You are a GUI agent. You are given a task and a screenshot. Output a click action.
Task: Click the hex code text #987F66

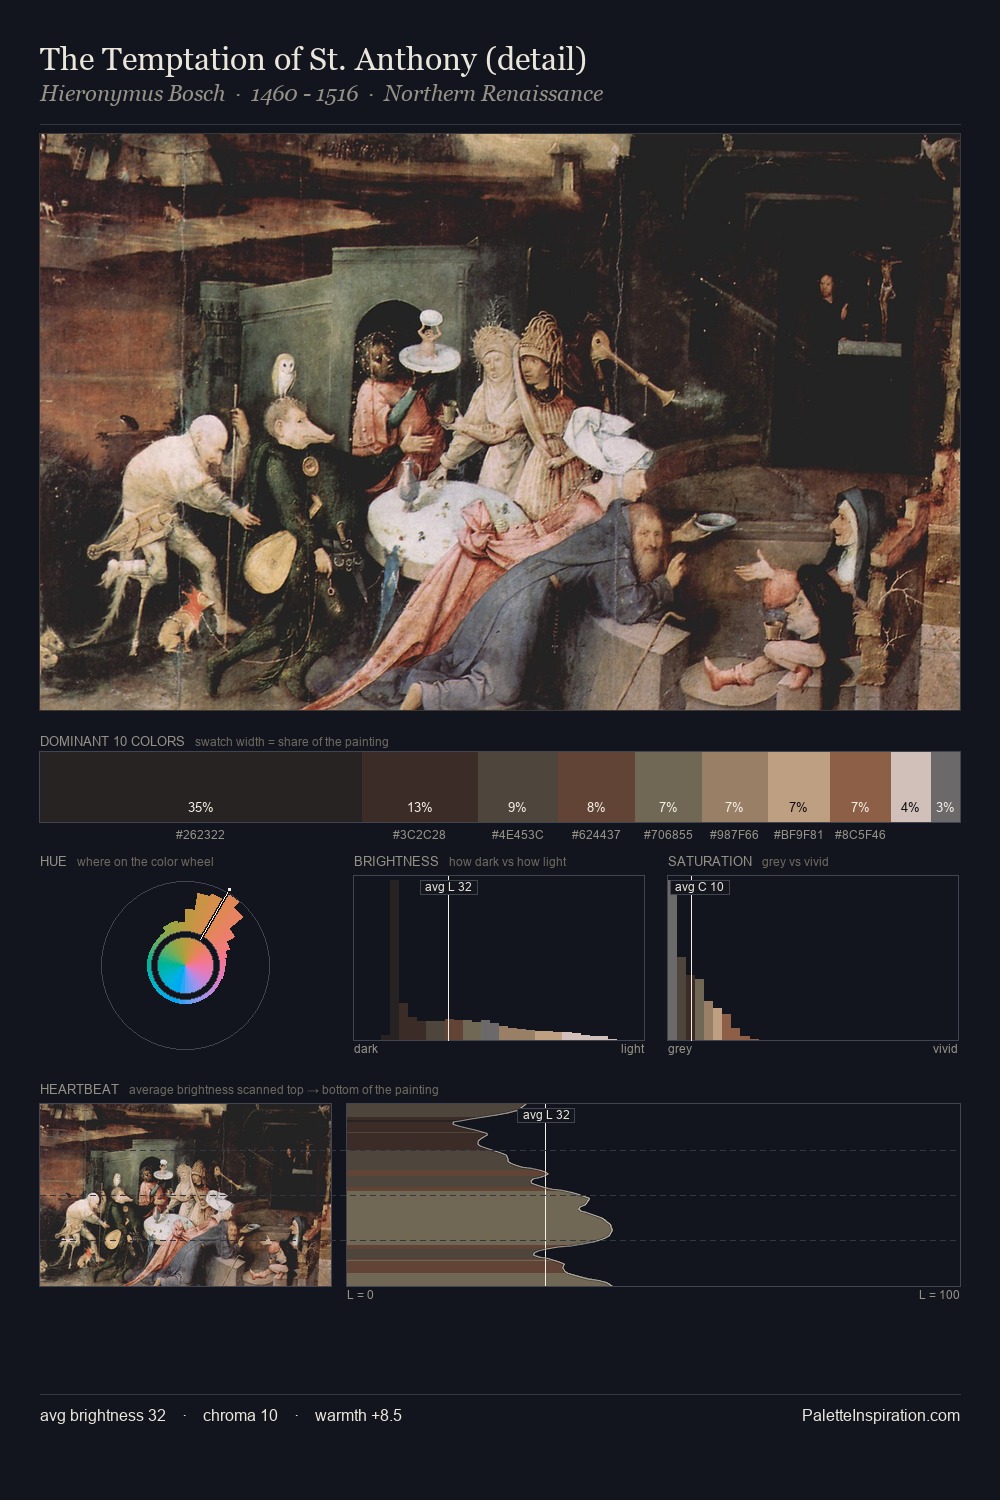click(x=734, y=834)
